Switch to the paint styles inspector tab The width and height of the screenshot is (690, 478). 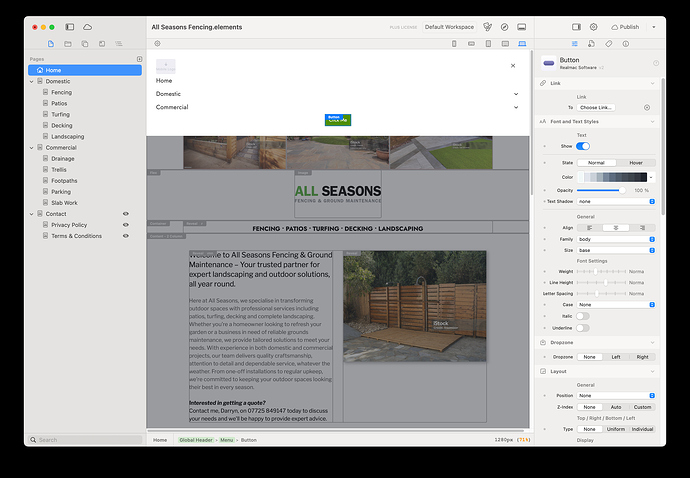point(591,44)
